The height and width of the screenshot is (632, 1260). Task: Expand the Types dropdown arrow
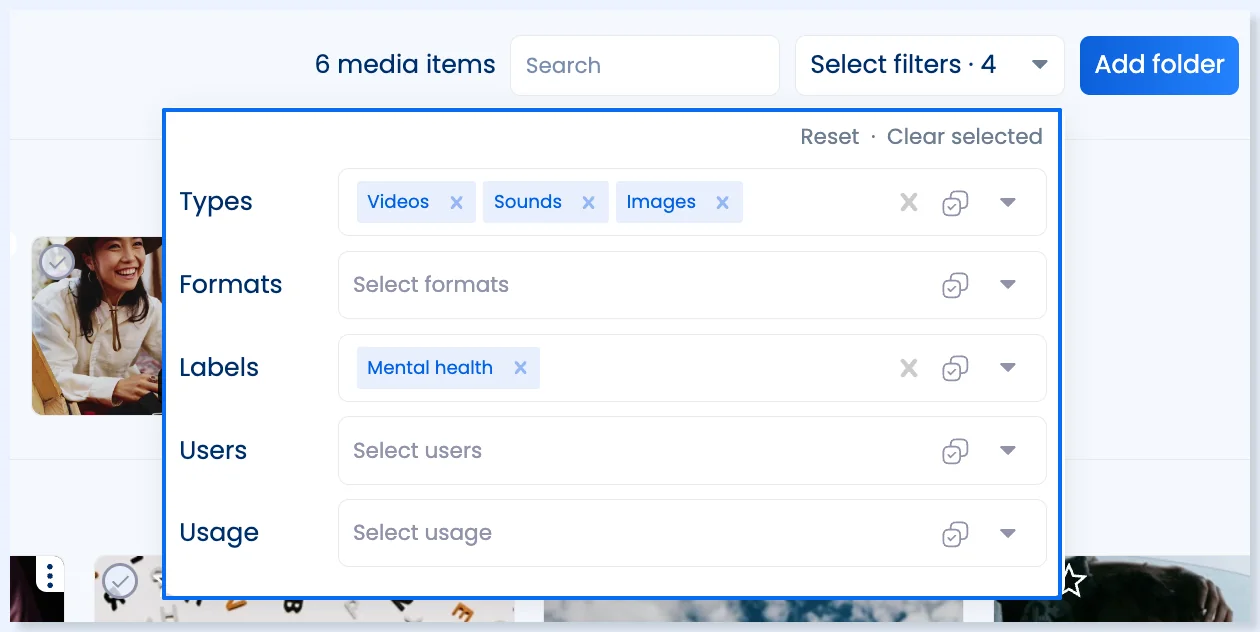pos(1008,202)
